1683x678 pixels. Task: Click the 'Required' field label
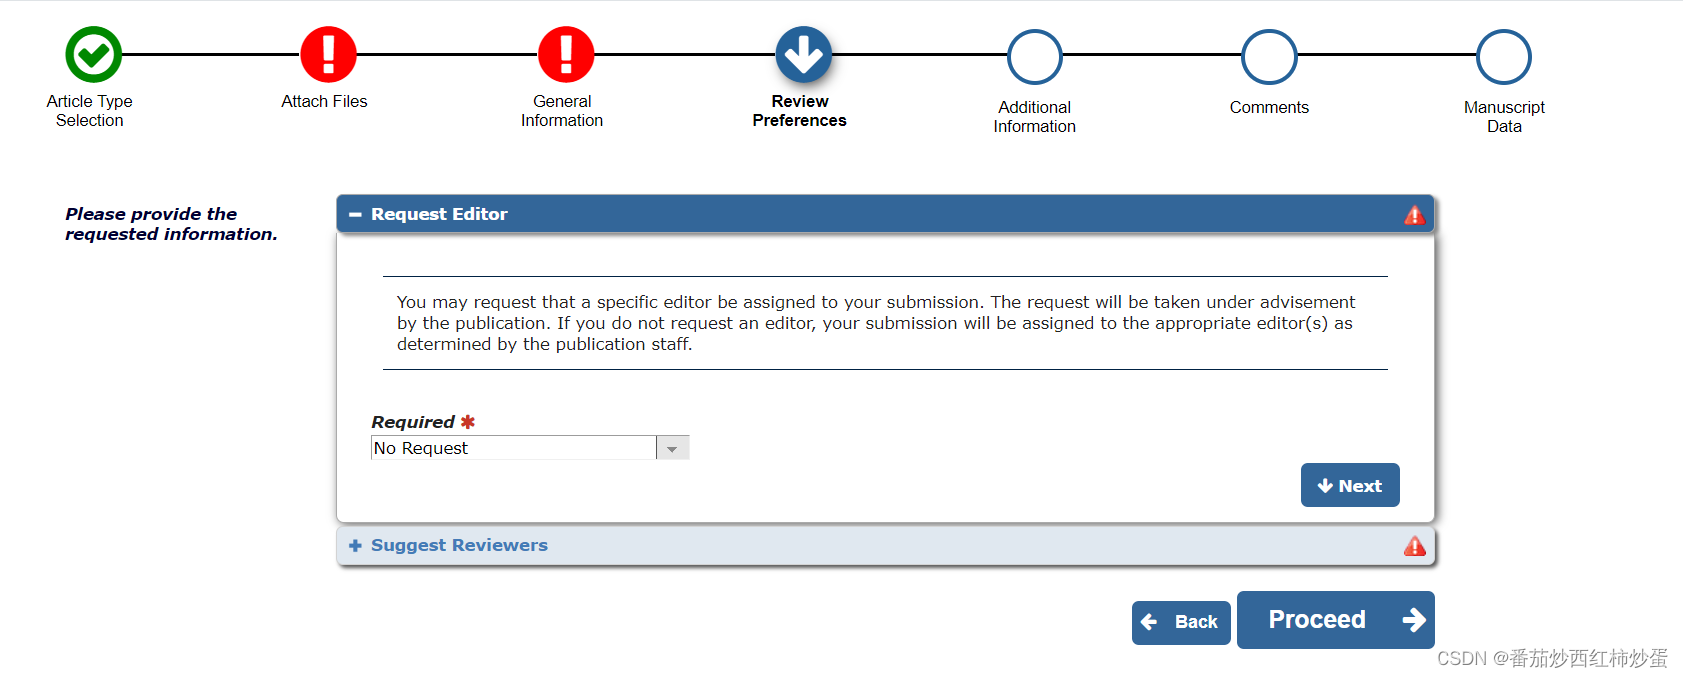(x=413, y=422)
